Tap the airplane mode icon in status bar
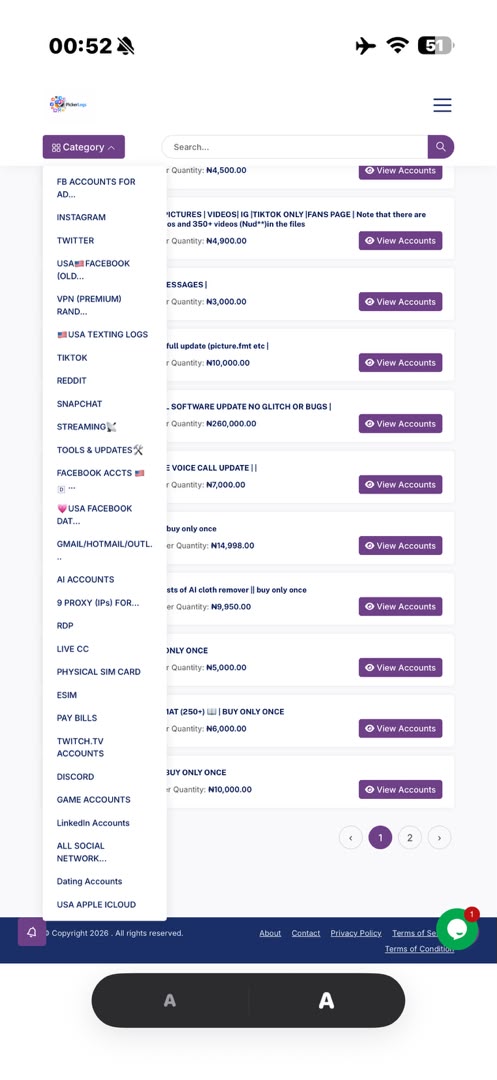This screenshot has width=497, height=1080. pyautogui.click(x=366, y=46)
